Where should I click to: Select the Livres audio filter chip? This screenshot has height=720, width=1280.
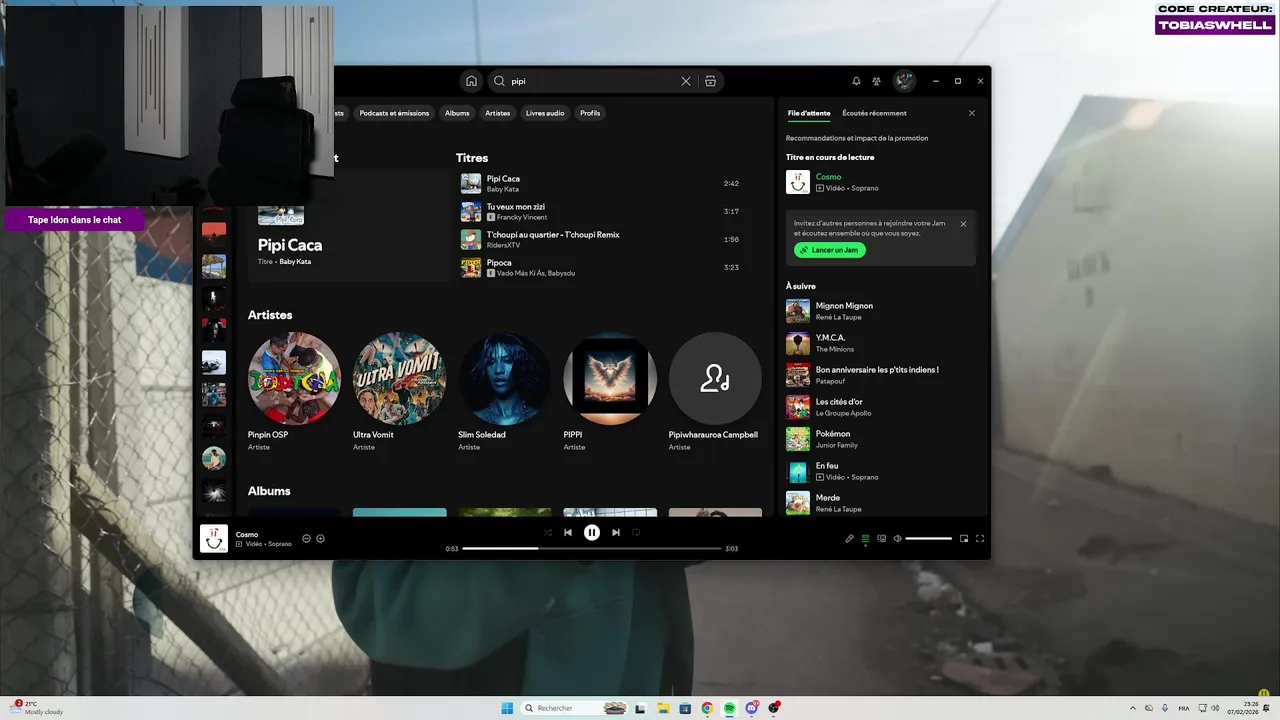[x=545, y=113]
